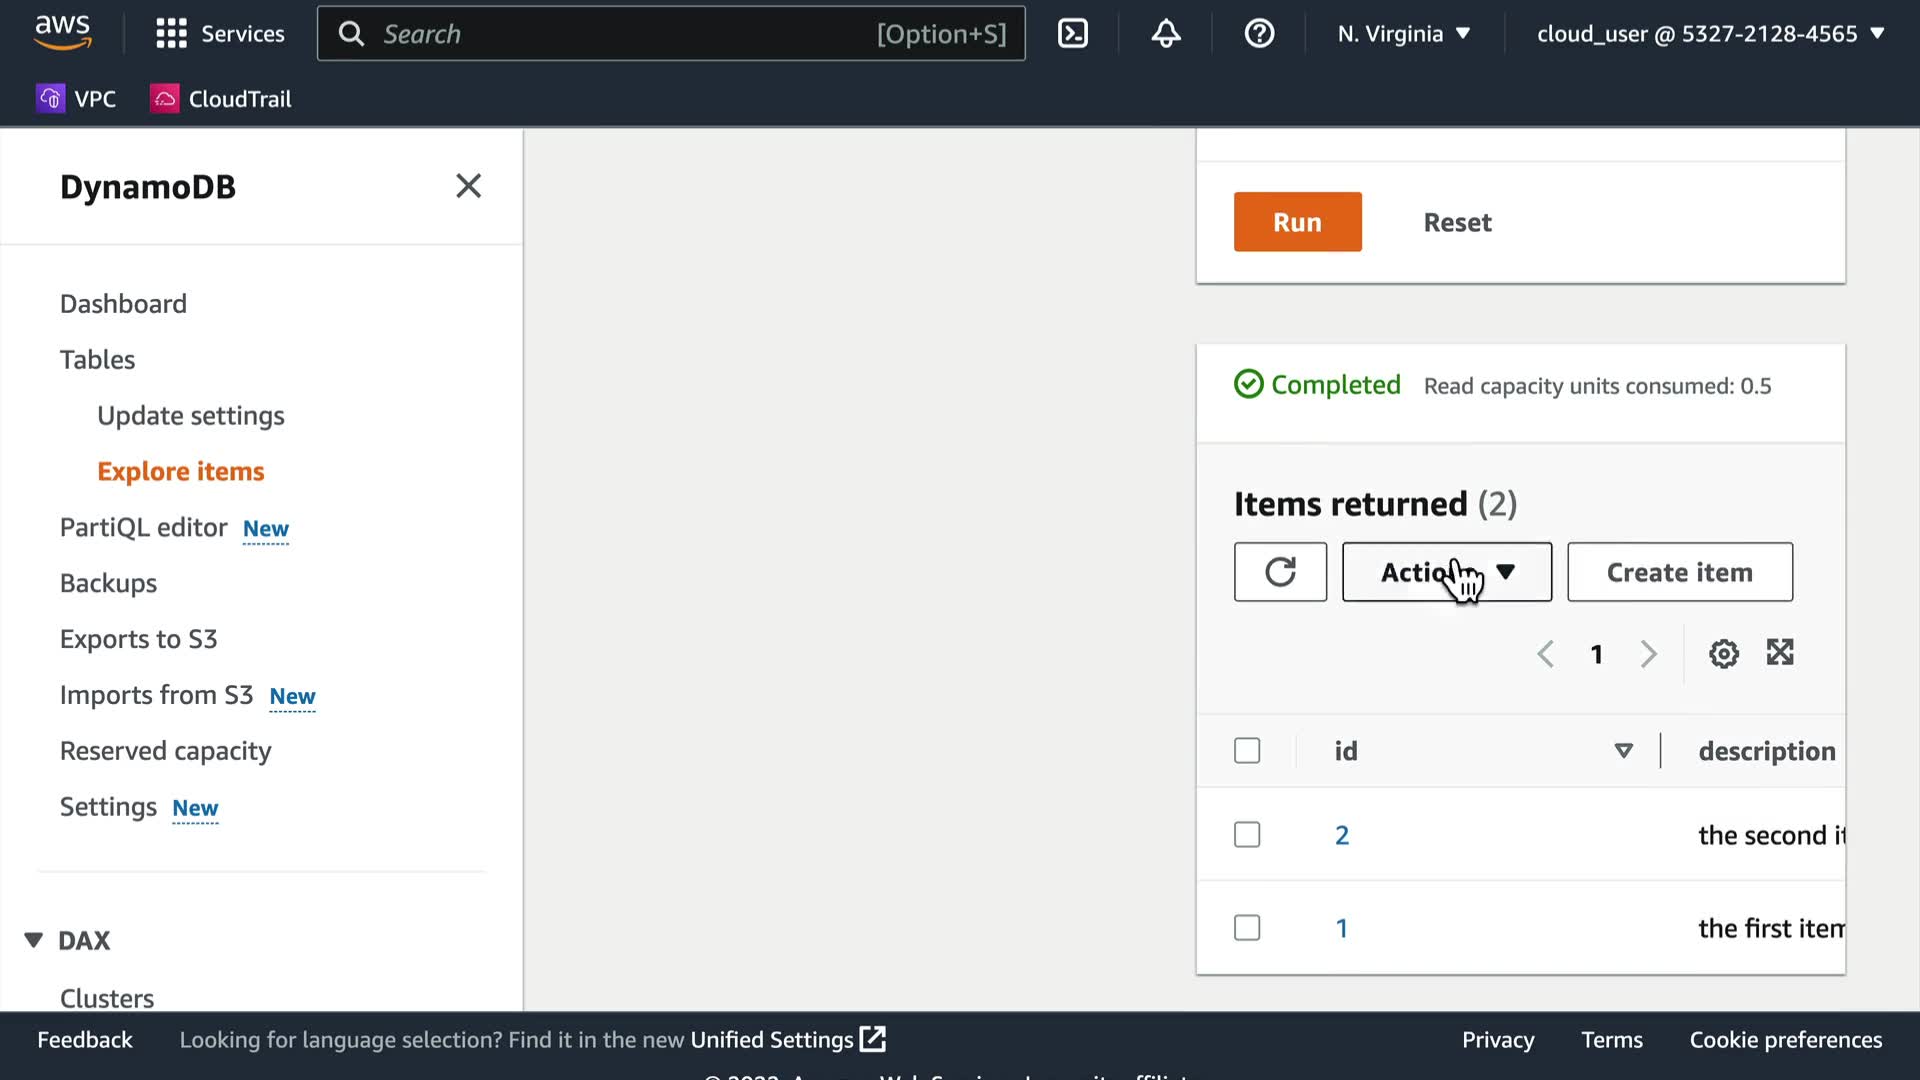Refresh the returned items list
Viewport: 1920px width, 1080px height.
pyautogui.click(x=1280, y=572)
